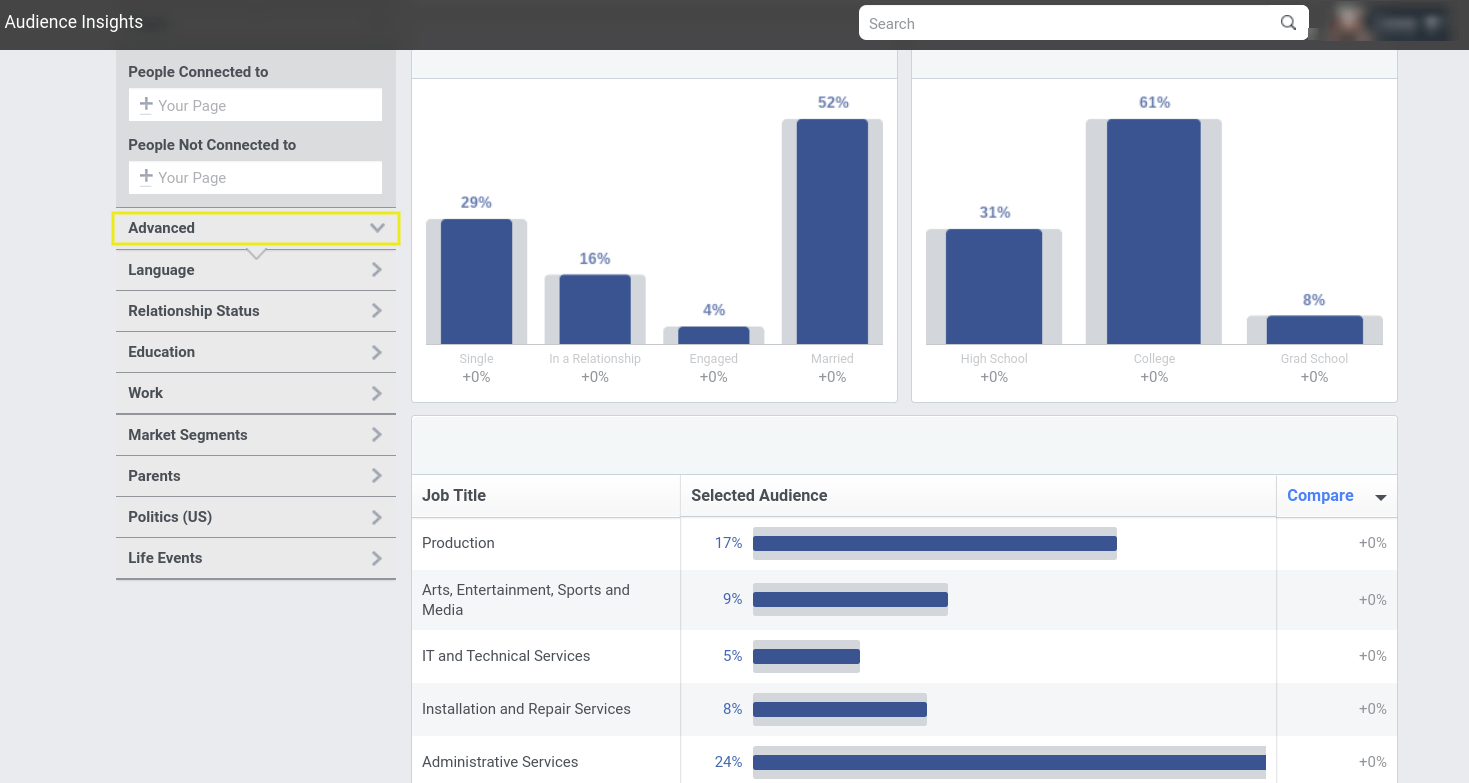Click the Engaged bar
Screen dimensions: 1469x783
pos(713,336)
